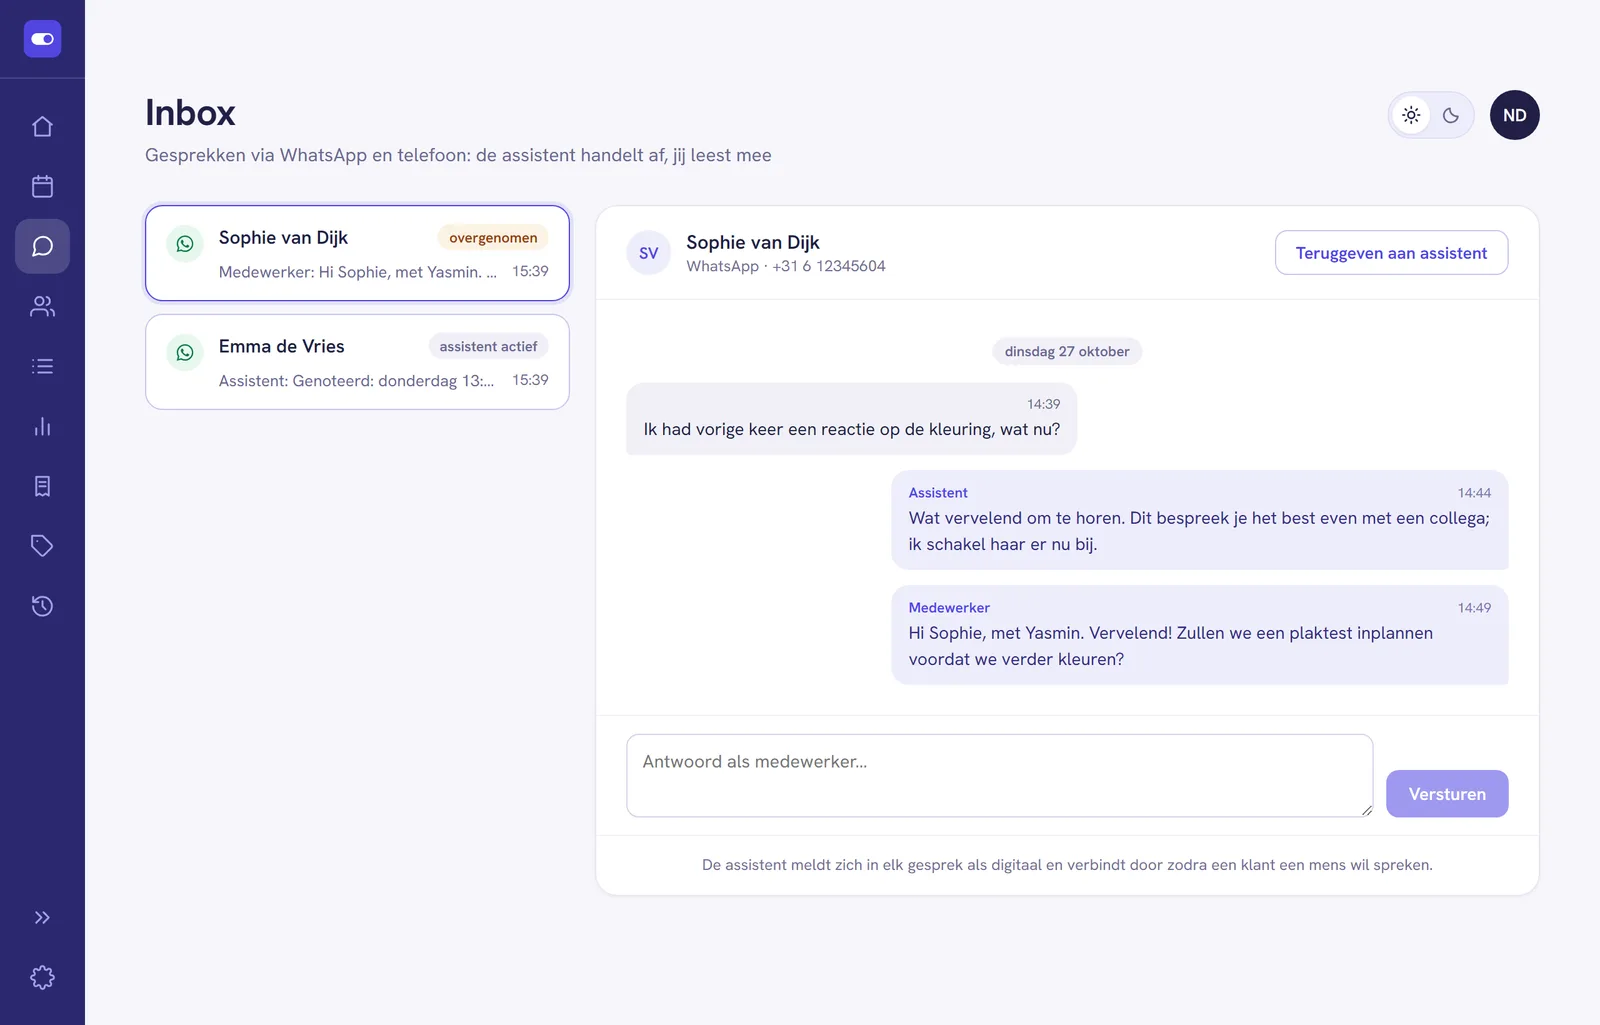
Task: Click WhatsApp icon on Emma de Vries card
Action: [x=185, y=352]
